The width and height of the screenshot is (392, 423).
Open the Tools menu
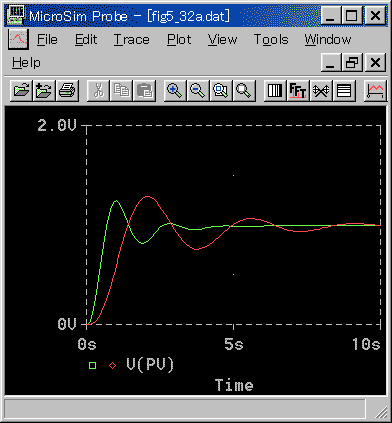pos(271,40)
